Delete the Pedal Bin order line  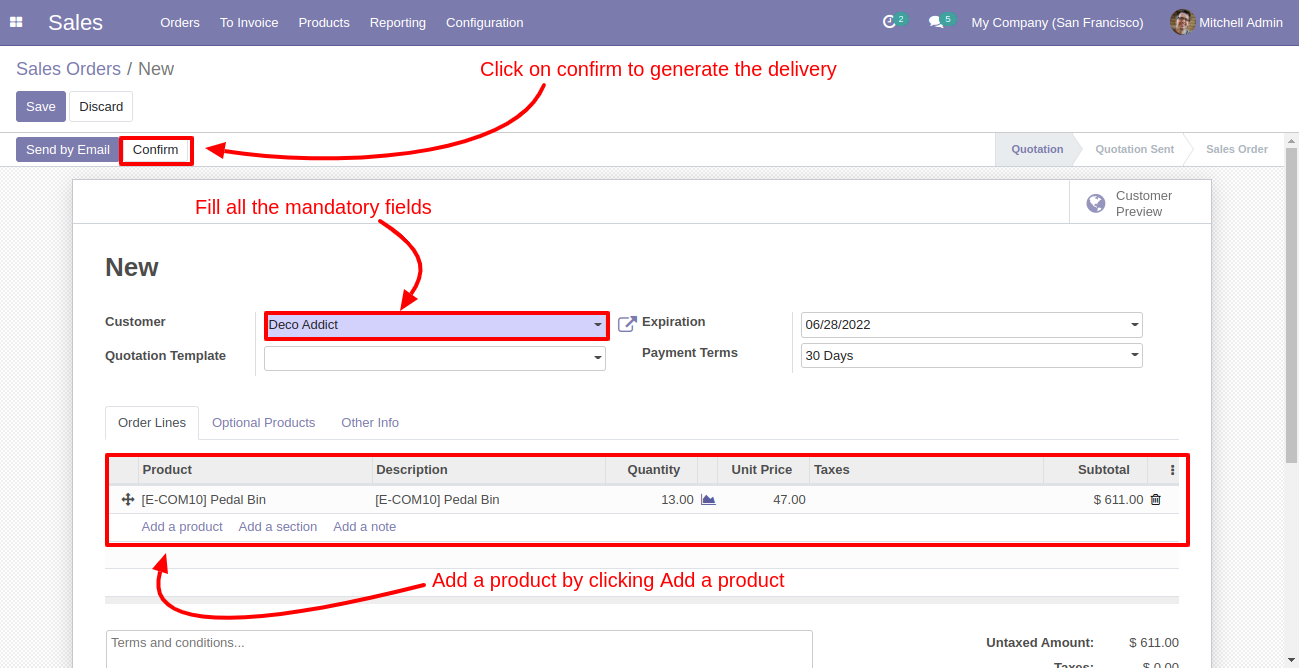[x=1156, y=500]
